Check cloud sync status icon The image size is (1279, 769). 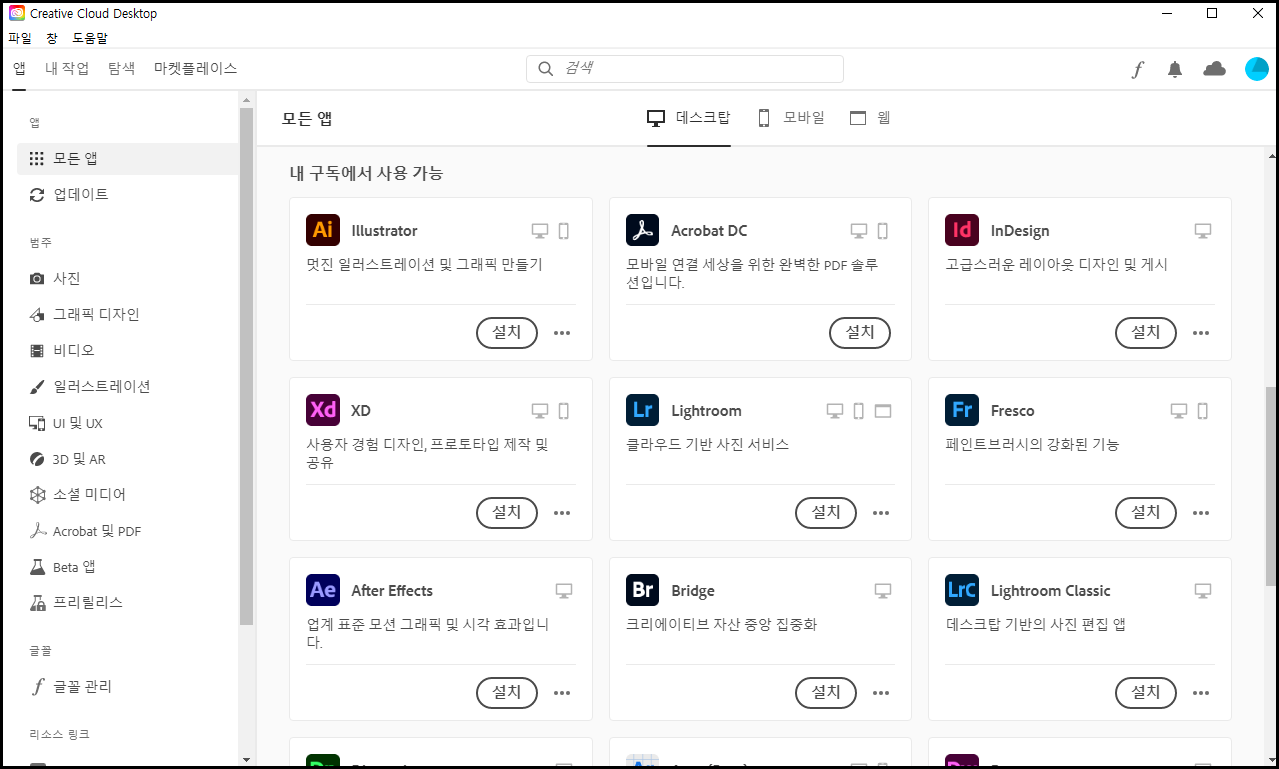tap(1214, 69)
